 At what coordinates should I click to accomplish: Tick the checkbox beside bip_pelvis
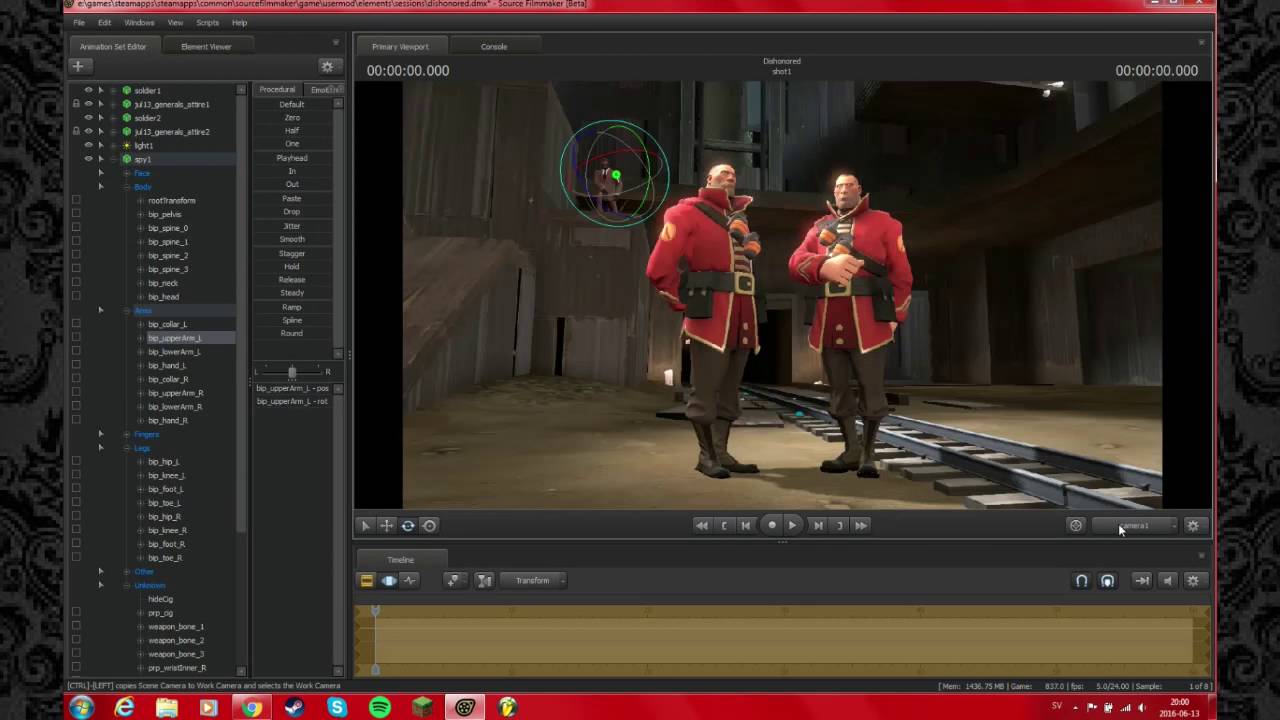pos(76,214)
